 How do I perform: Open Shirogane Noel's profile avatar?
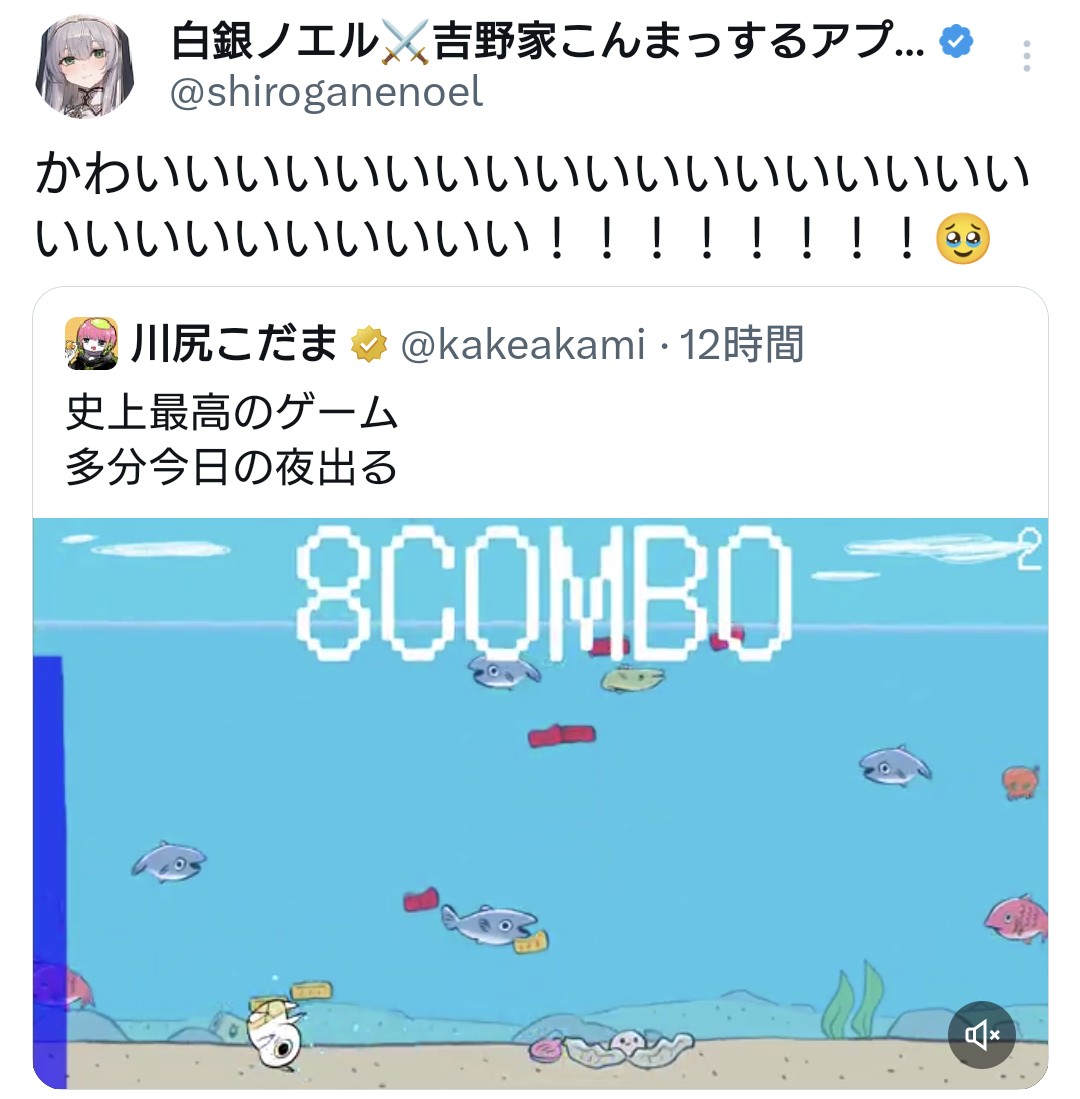[x=84, y=67]
